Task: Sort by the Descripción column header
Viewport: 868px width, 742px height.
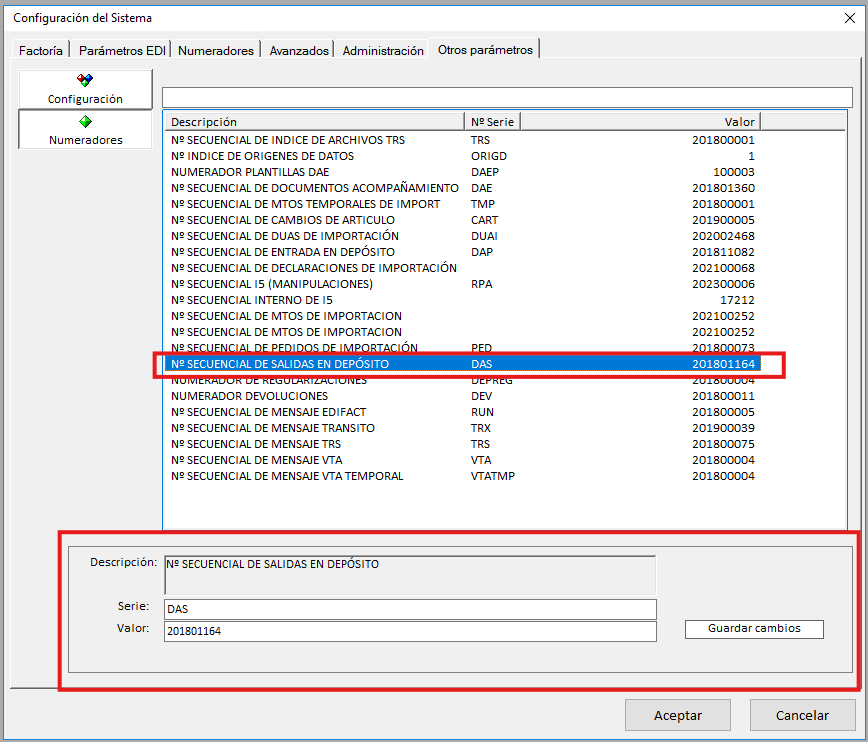Action: (x=315, y=122)
